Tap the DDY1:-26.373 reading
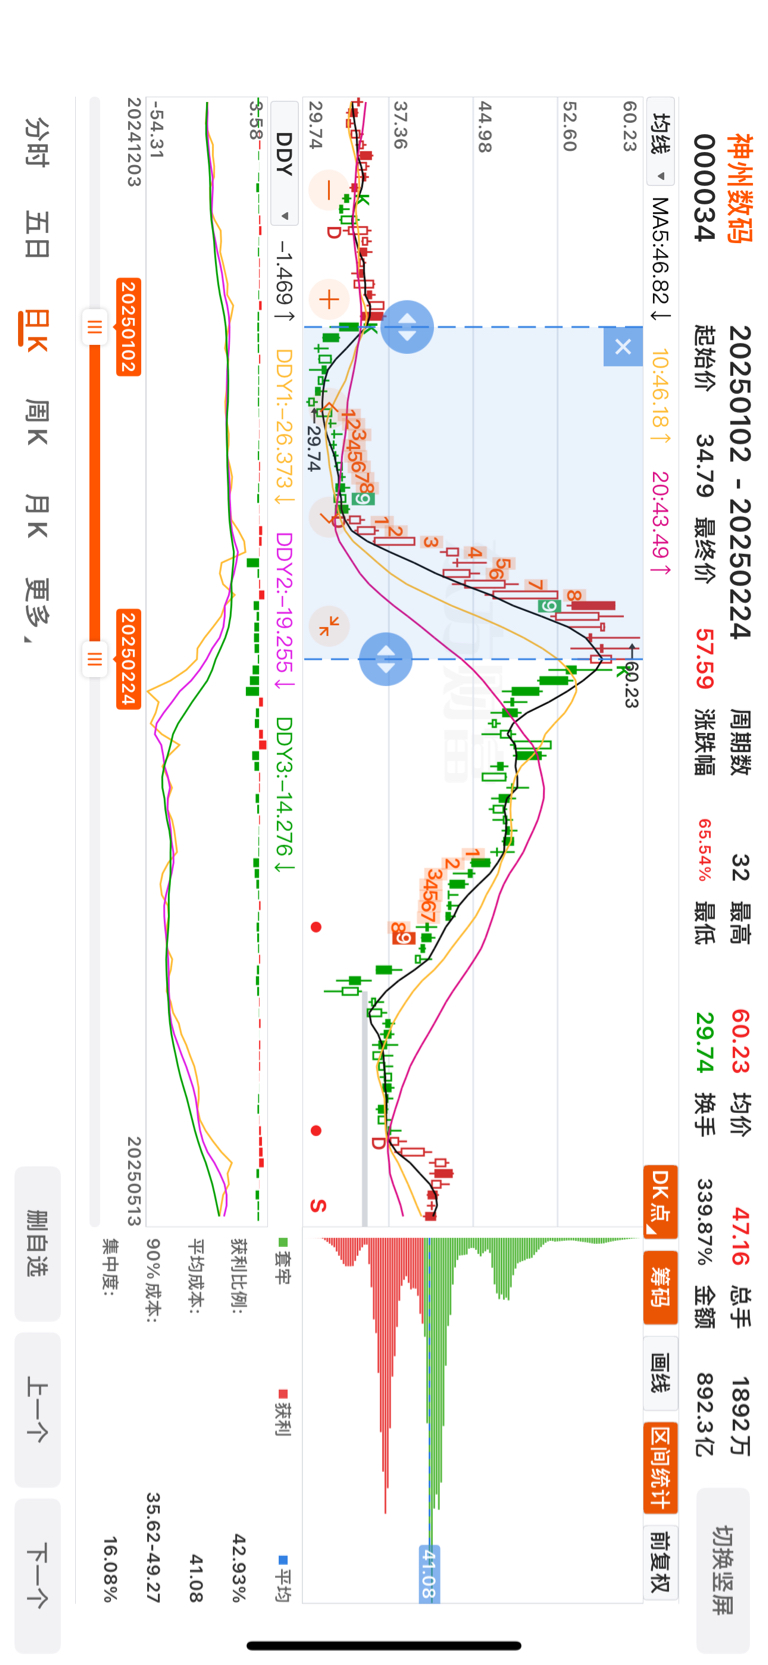Image resolution: width=768 pixels, height=1665 pixels. [x=285, y=428]
